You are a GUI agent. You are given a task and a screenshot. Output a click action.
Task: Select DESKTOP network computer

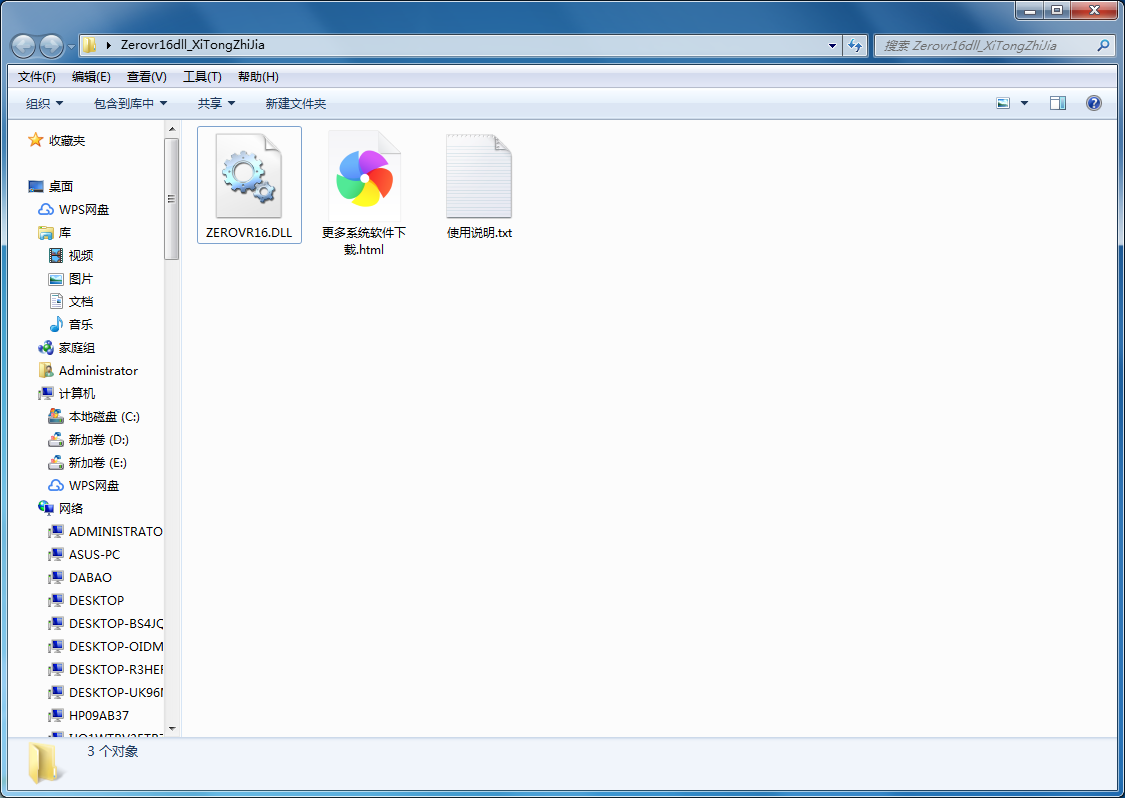(86, 600)
